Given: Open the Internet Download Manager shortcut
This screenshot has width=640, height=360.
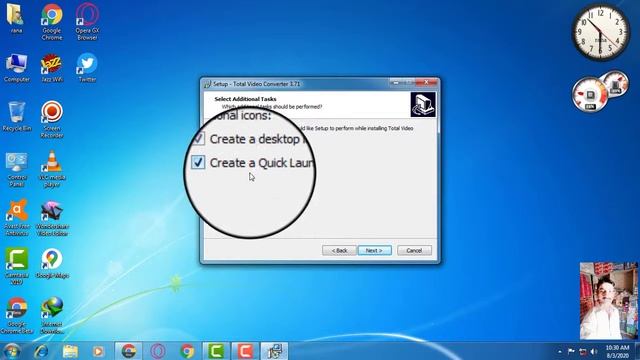Looking at the screenshot, I should [52, 316].
